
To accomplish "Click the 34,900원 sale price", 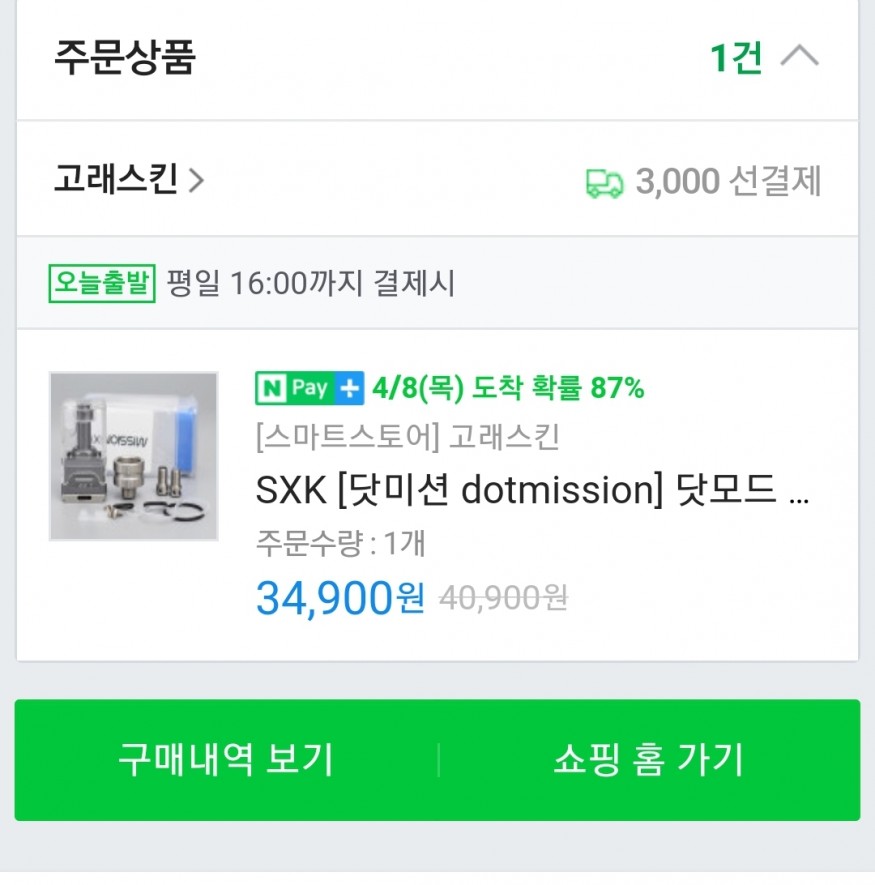I will (340, 598).
